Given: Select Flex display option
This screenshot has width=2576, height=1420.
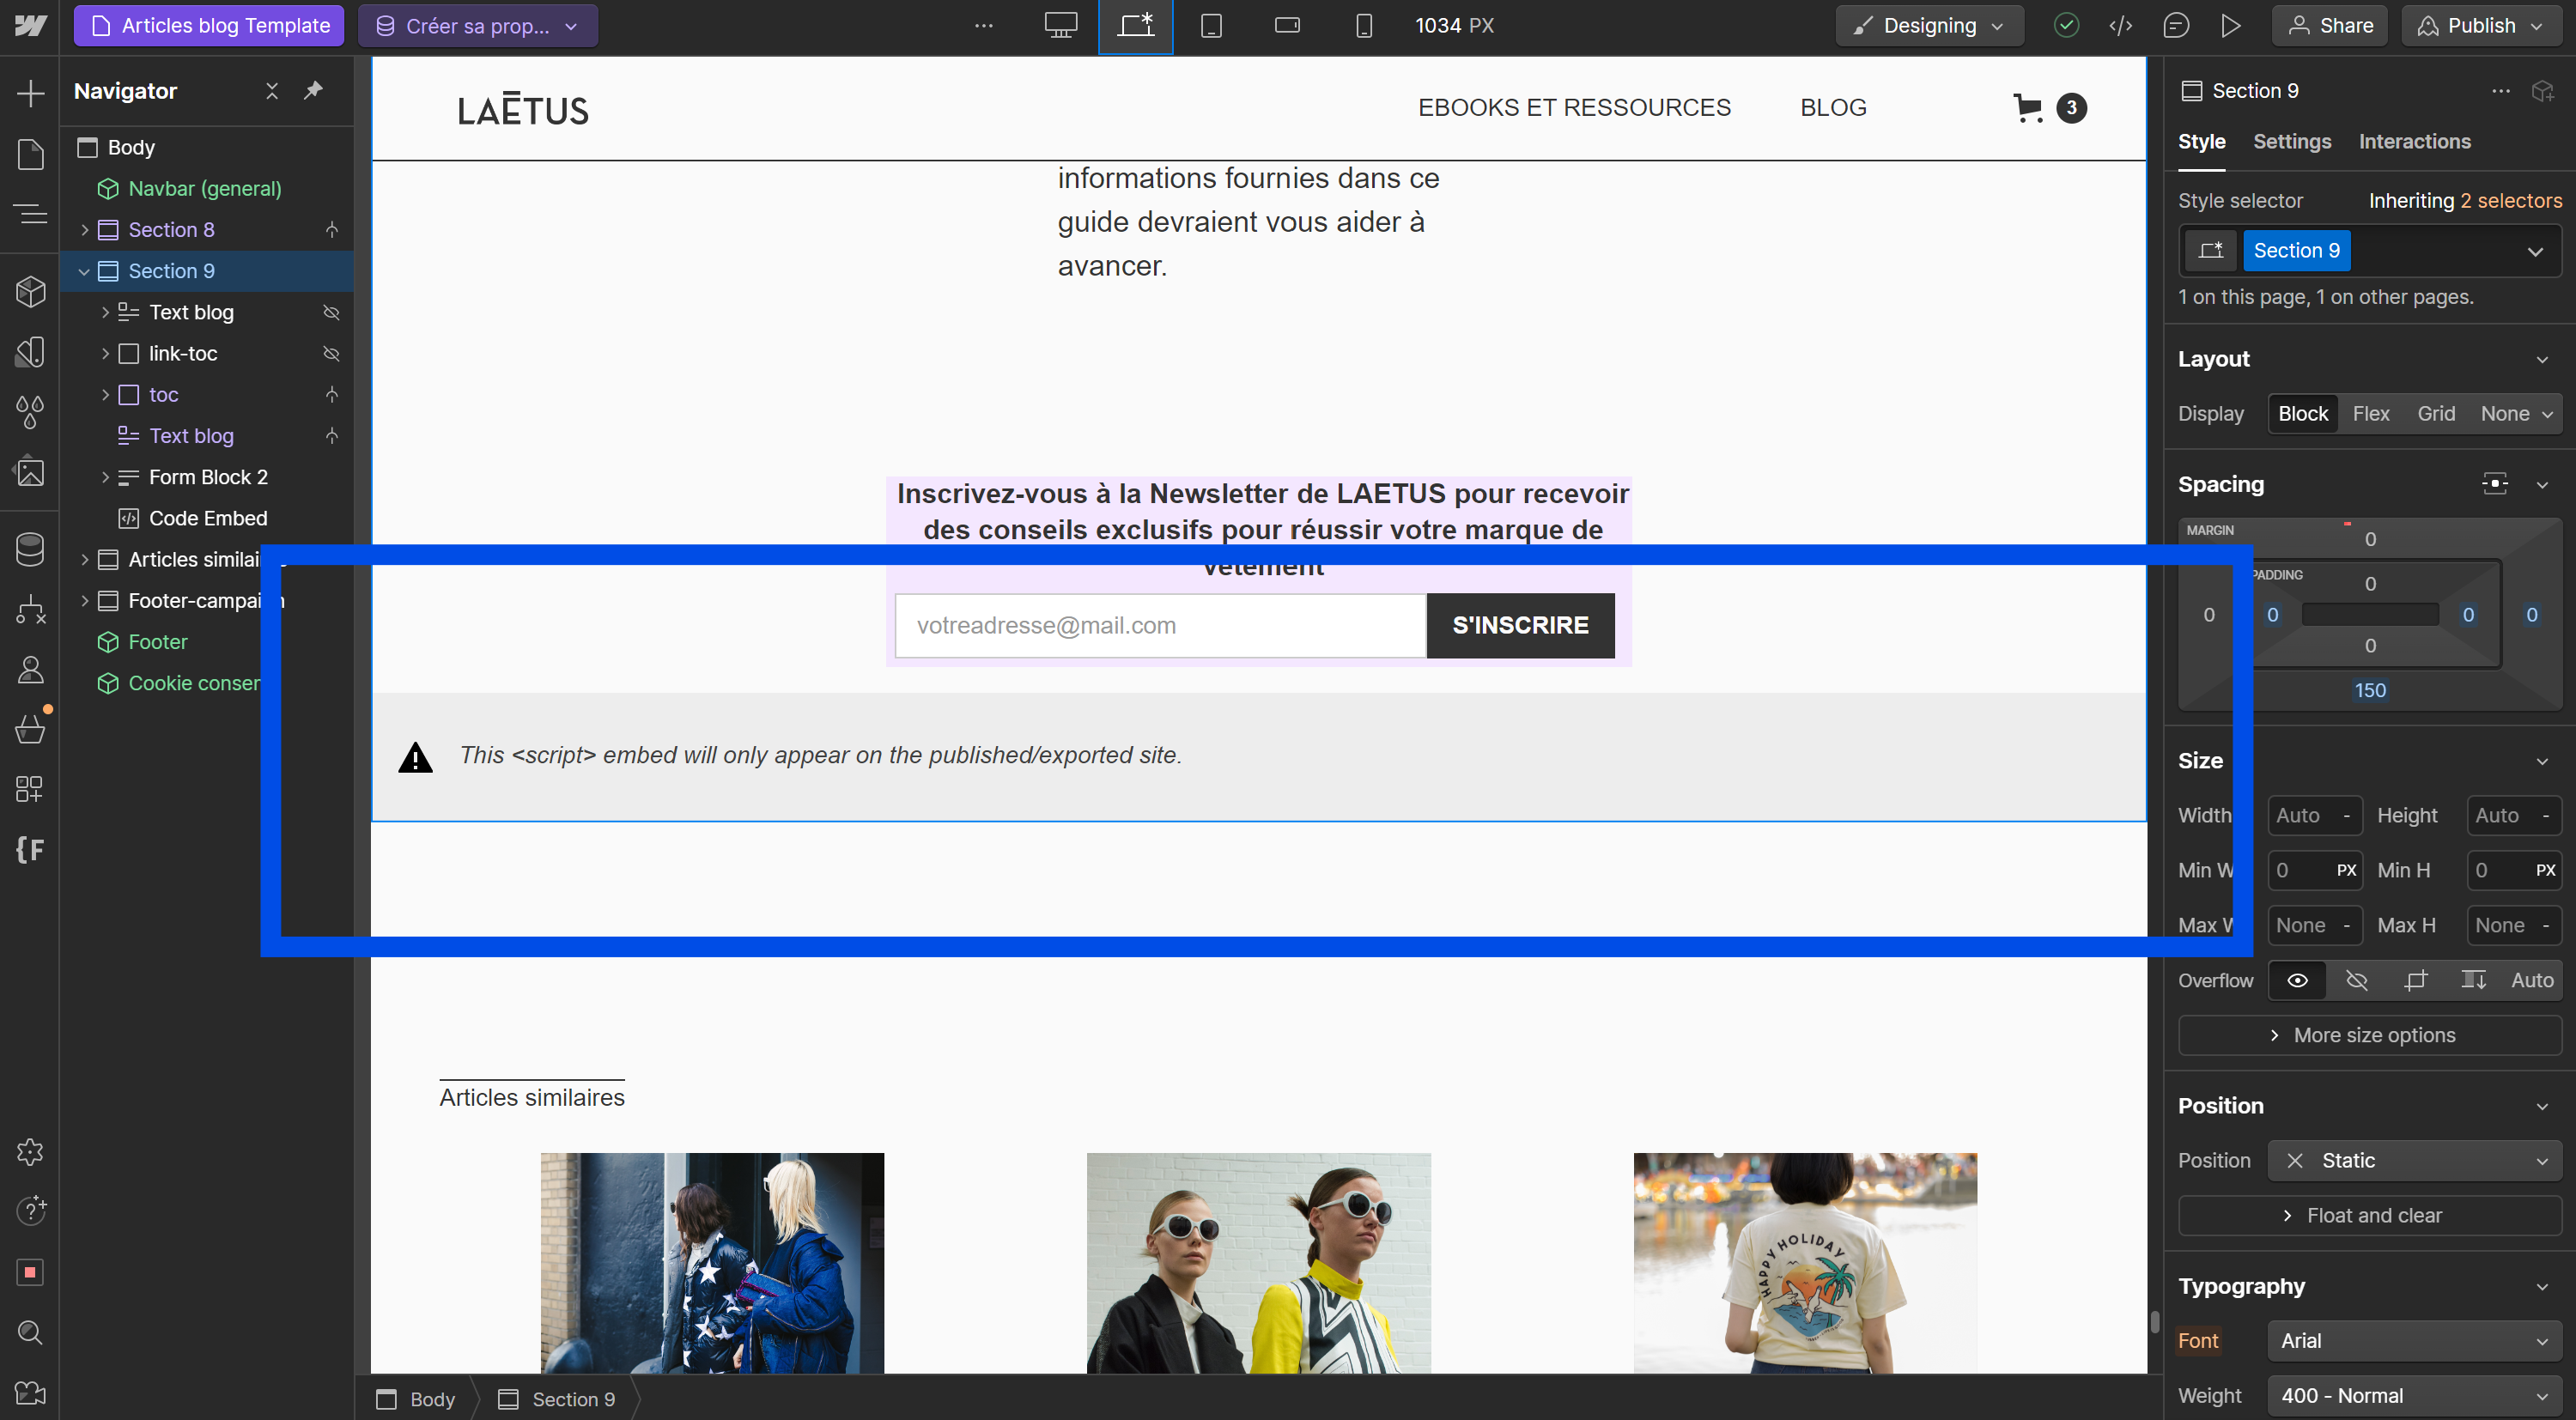Looking at the screenshot, I should [x=2370, y=414].
